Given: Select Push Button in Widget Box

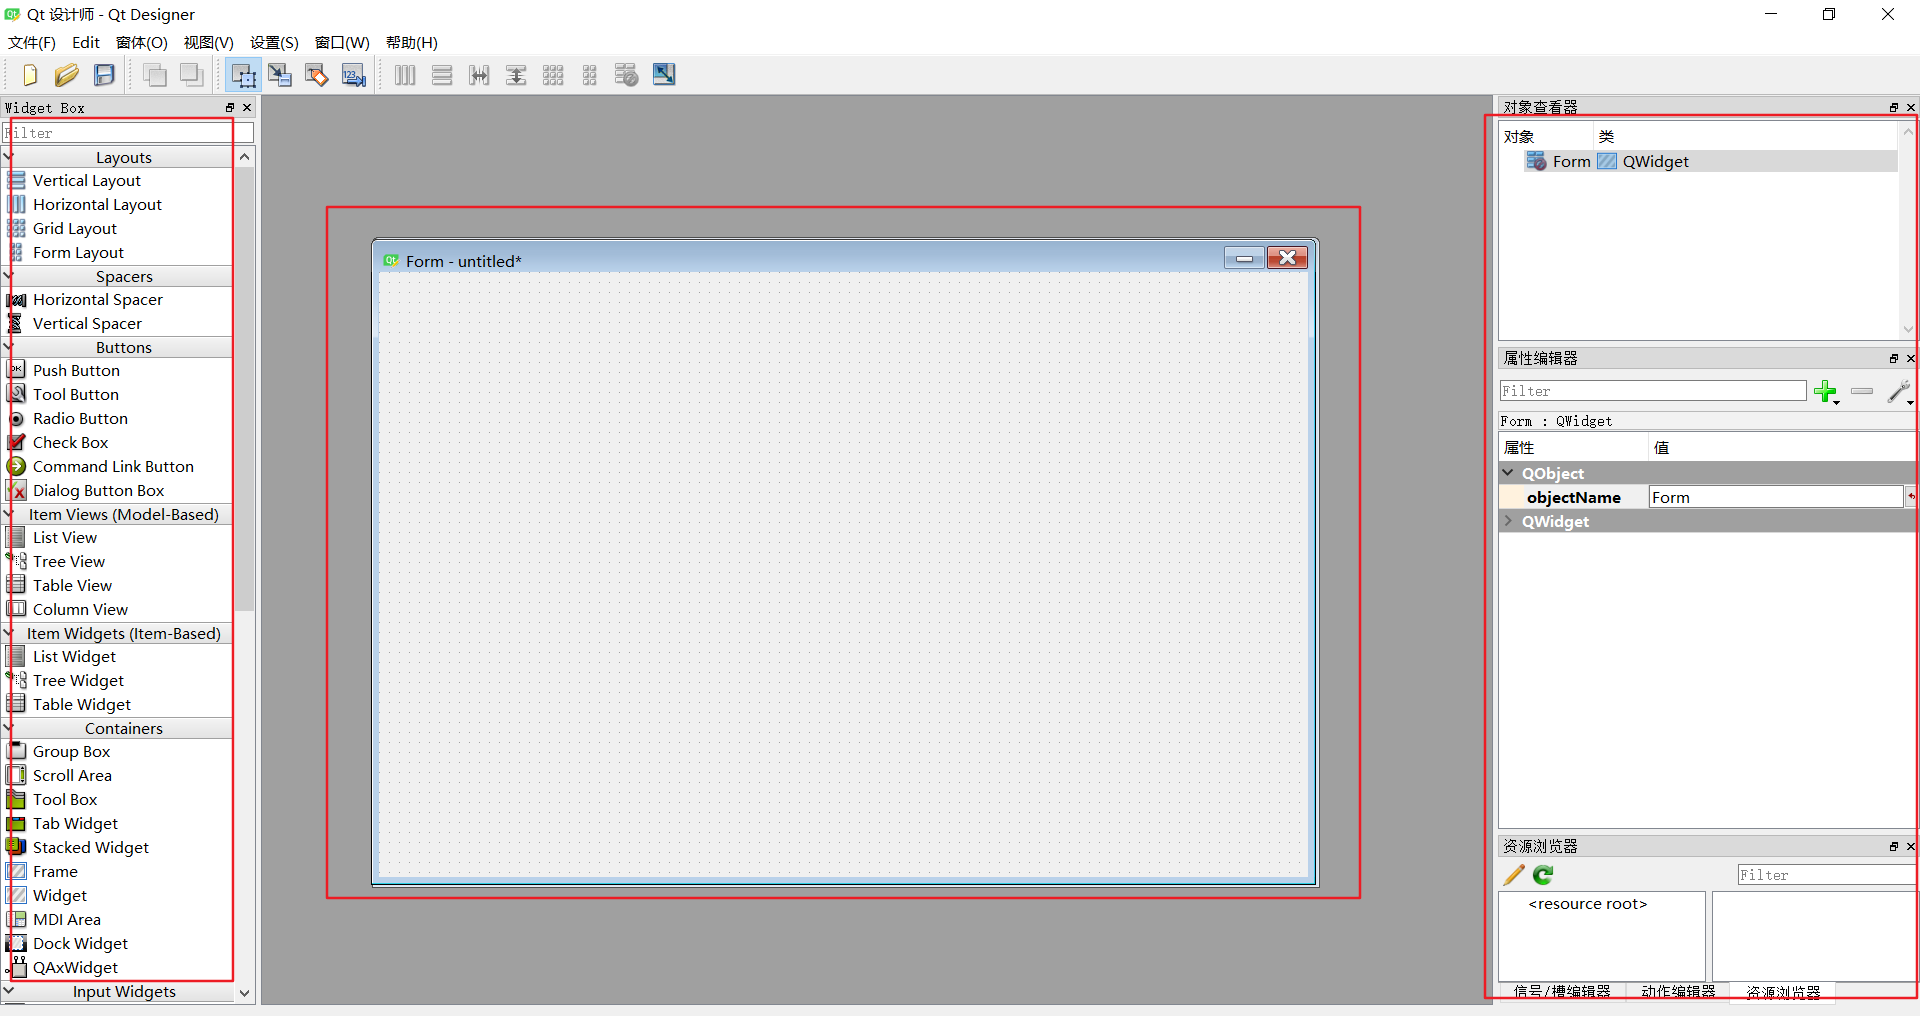Looking at the screenshot, I should (76, 370).
